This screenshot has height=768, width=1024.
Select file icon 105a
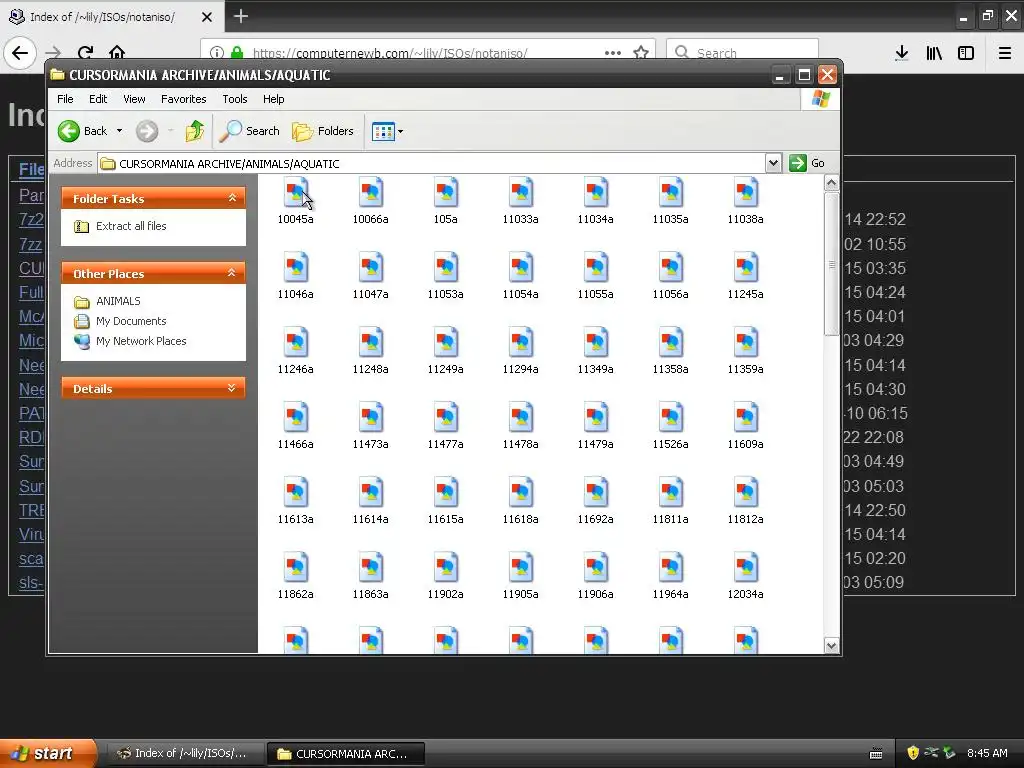(446, 193)
